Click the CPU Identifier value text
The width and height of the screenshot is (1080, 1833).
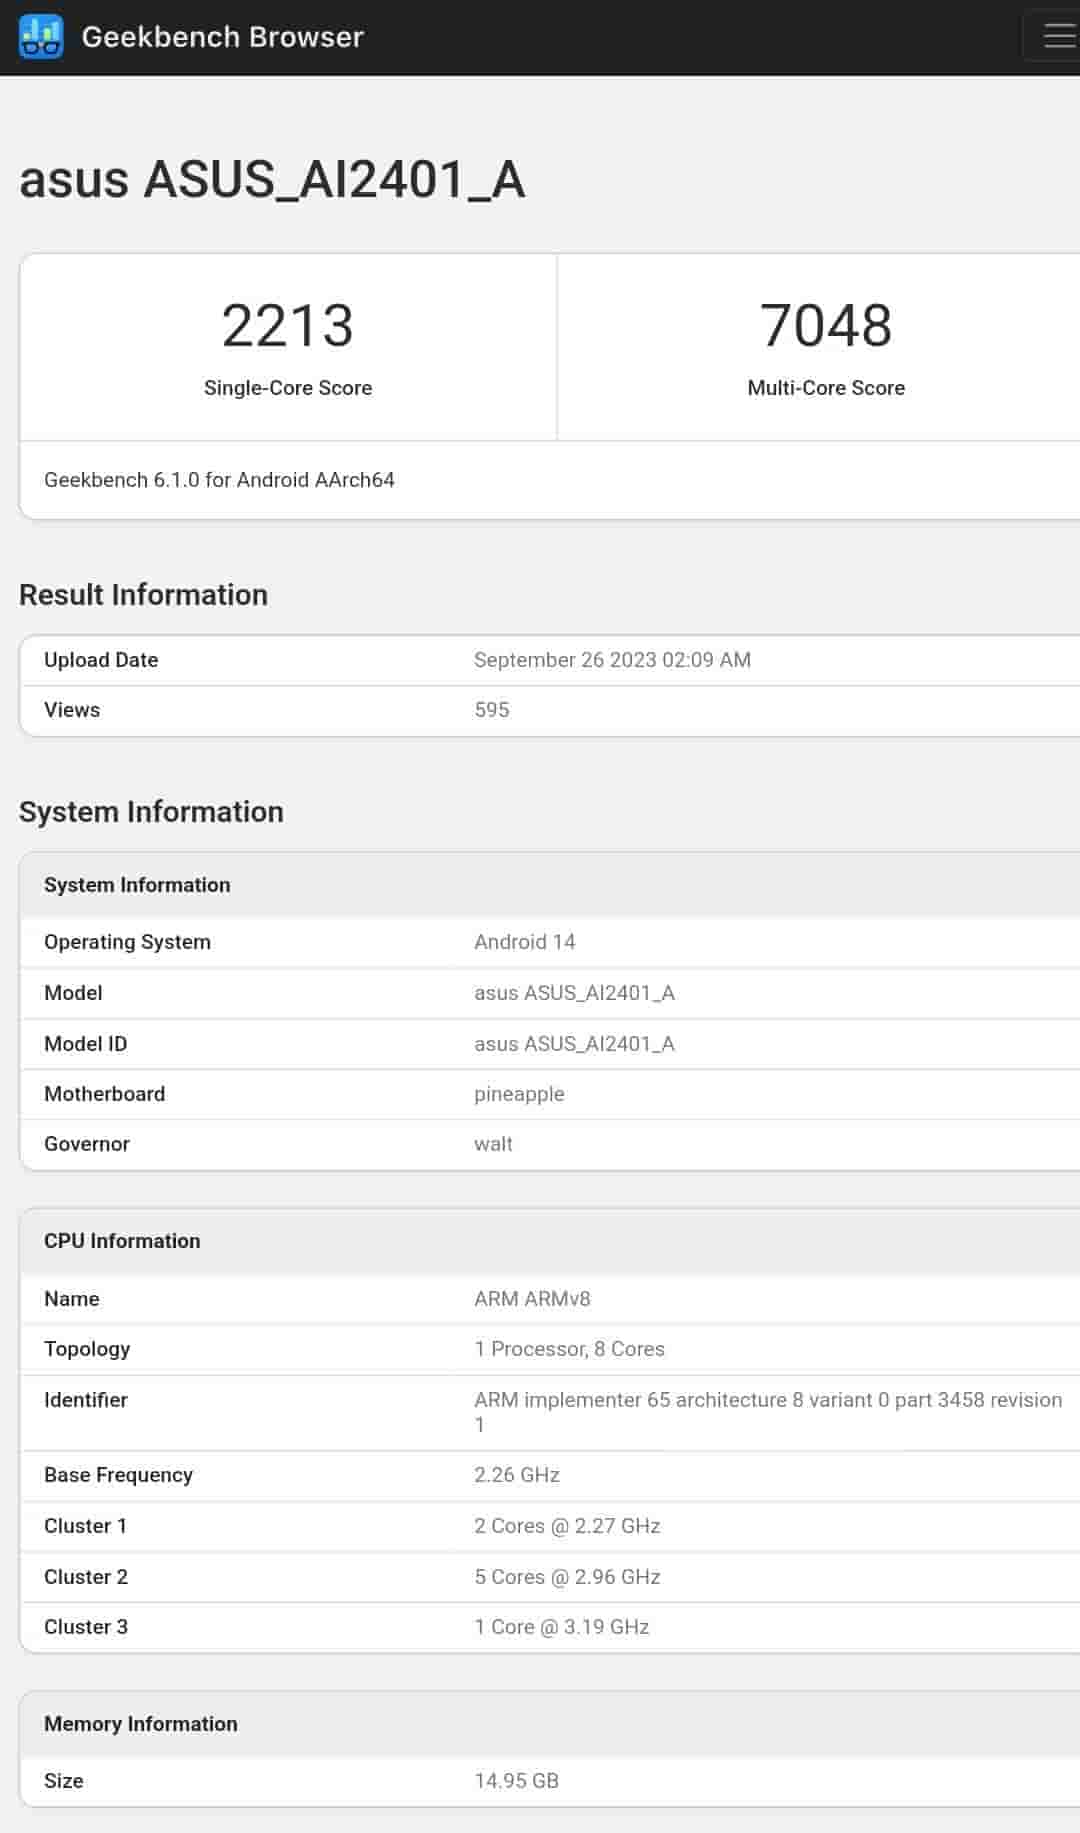point(767,1401)
